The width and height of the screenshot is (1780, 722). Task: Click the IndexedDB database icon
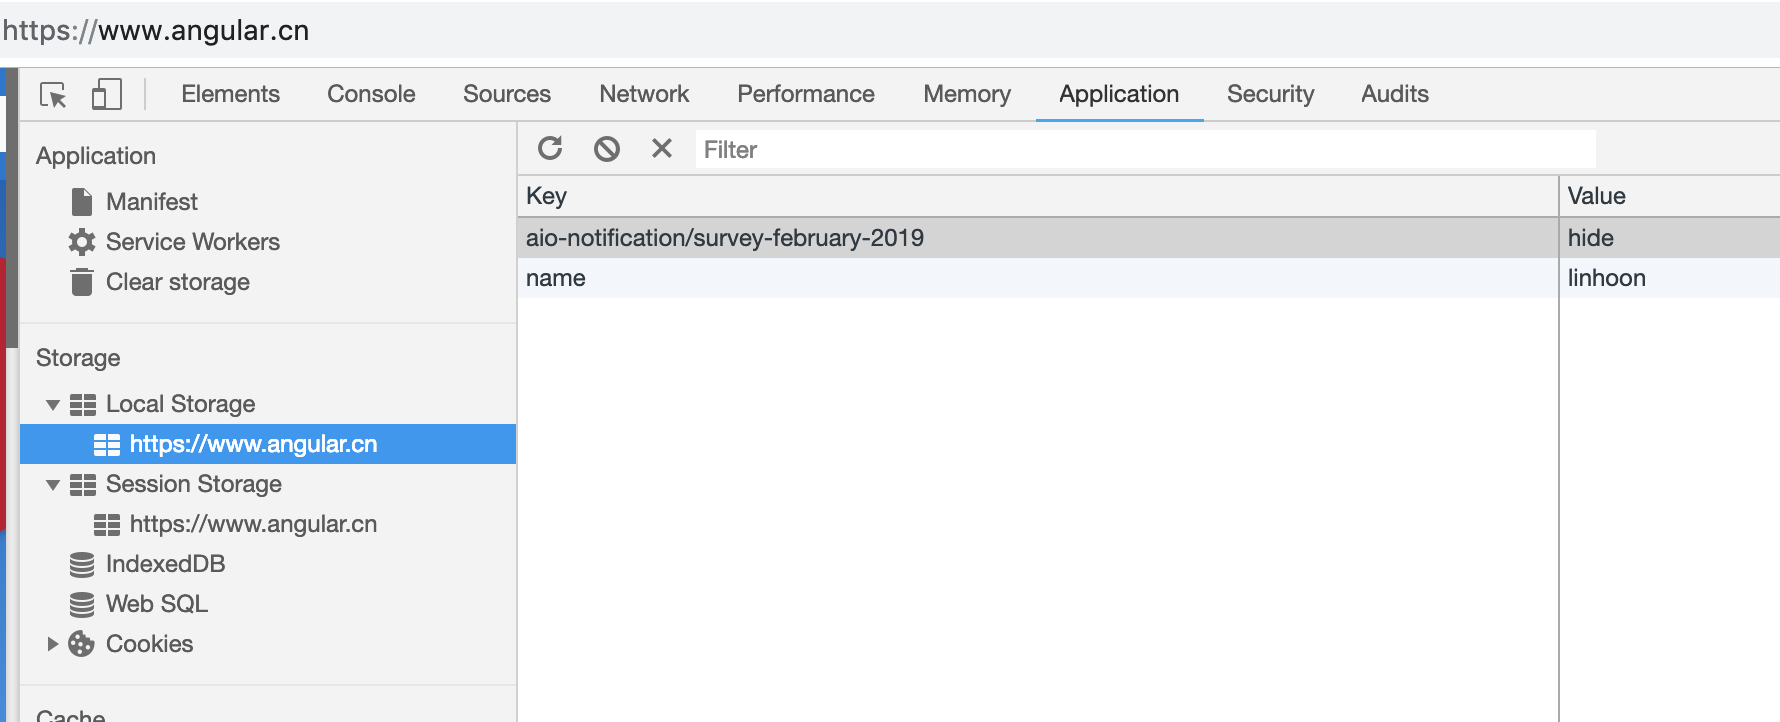pos(82,564)
